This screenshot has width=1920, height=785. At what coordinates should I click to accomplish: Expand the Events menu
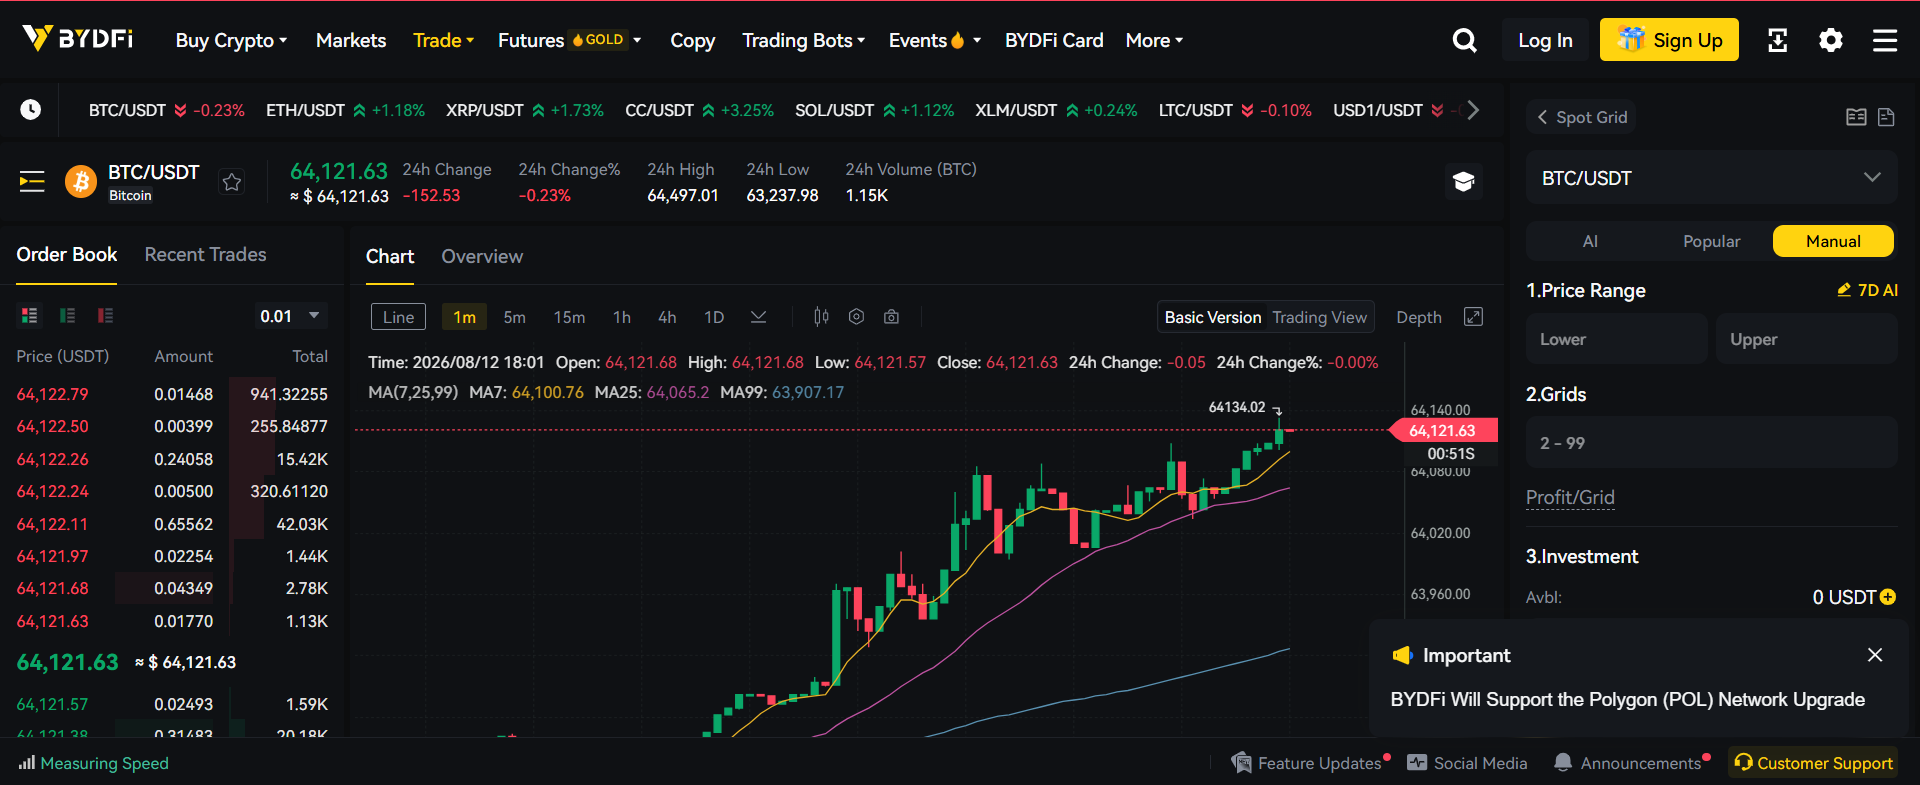(x=935, y=40)
